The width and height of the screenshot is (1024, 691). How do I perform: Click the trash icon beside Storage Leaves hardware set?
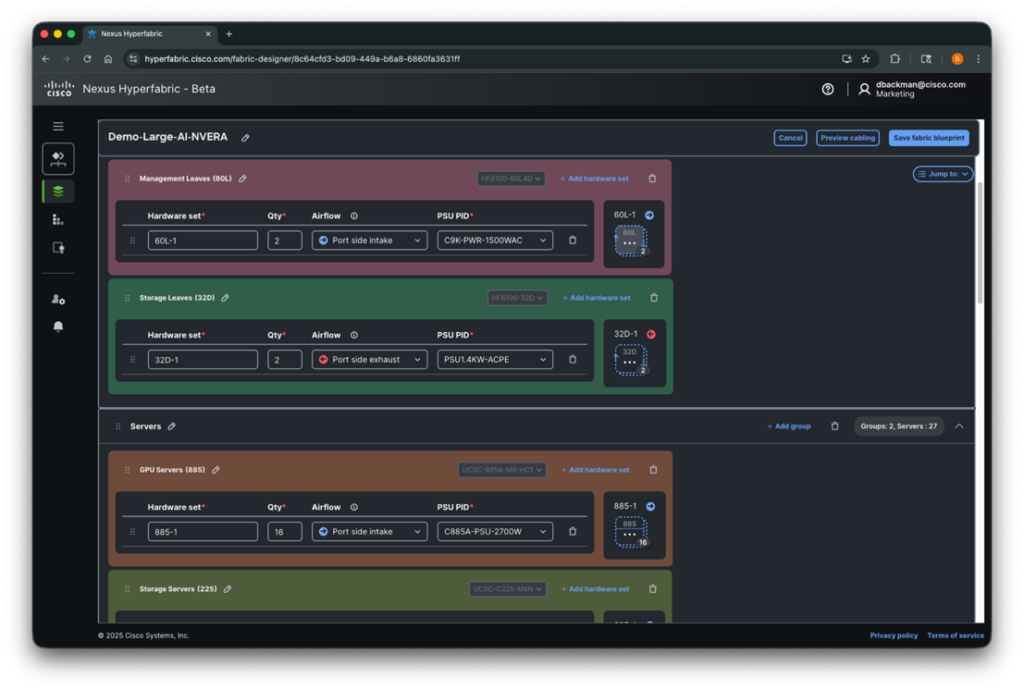571,358
